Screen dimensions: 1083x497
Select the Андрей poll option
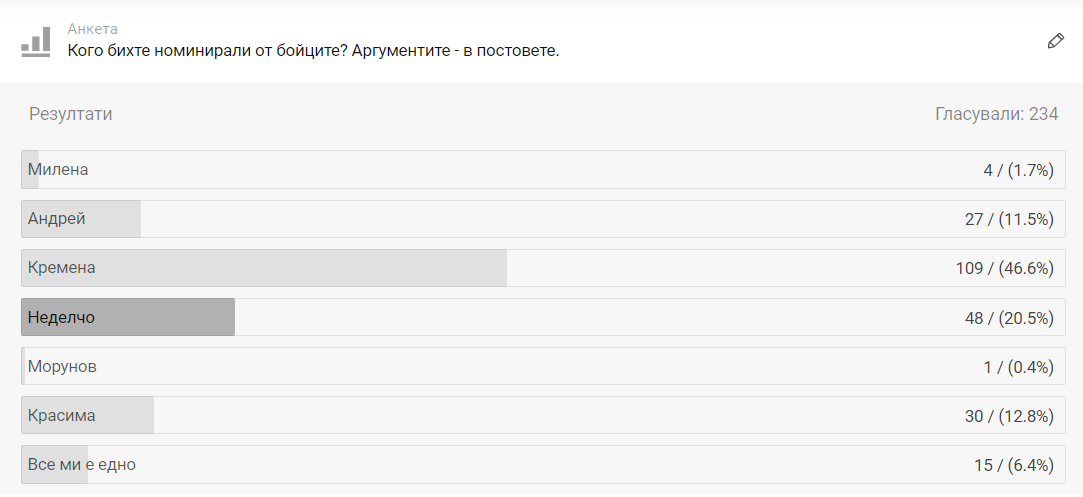pos(57,219)
